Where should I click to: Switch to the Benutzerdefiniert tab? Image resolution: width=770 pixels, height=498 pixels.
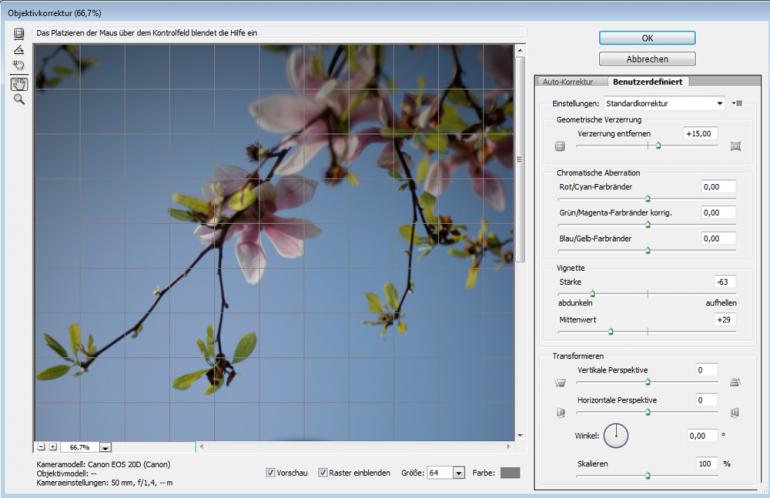pyautogui.click(x=648, y=82)
